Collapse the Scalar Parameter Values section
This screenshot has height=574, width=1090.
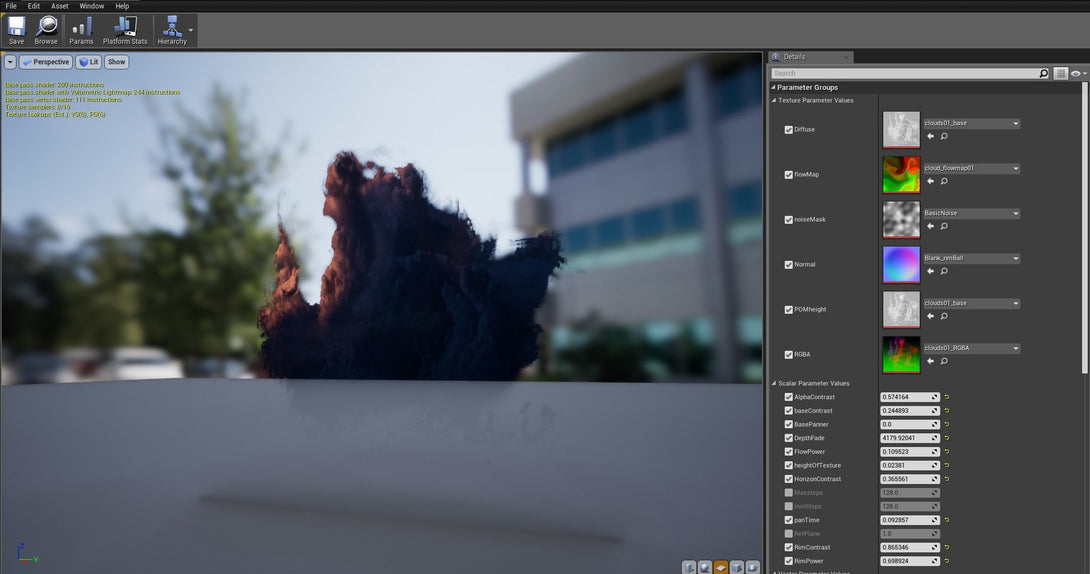pyautogui.click(x=774, y=384)
